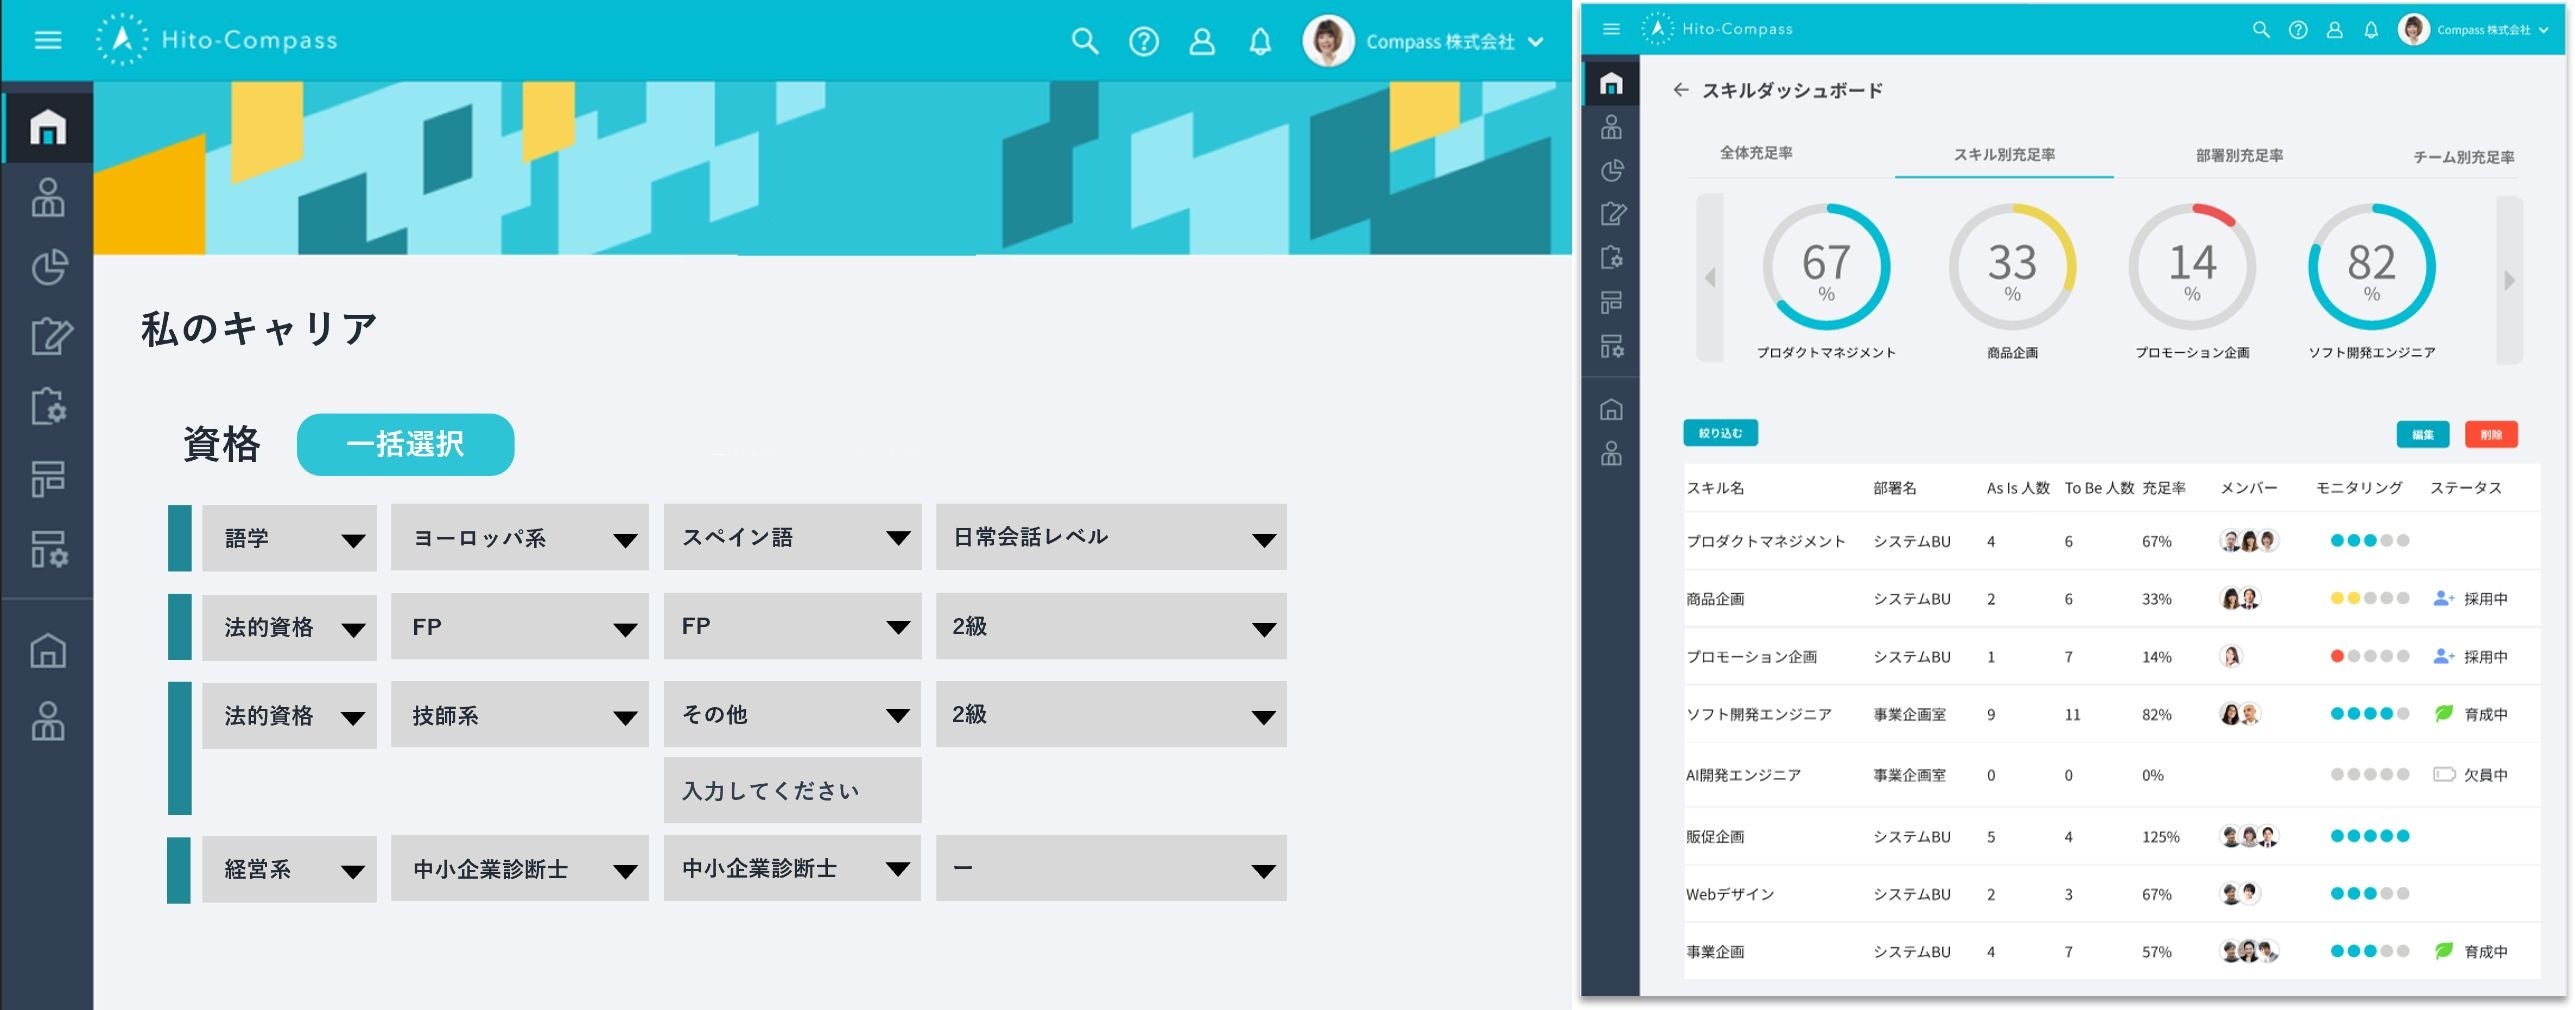Open hamburger menu in right dashboard window

[x=1610, y=29]
